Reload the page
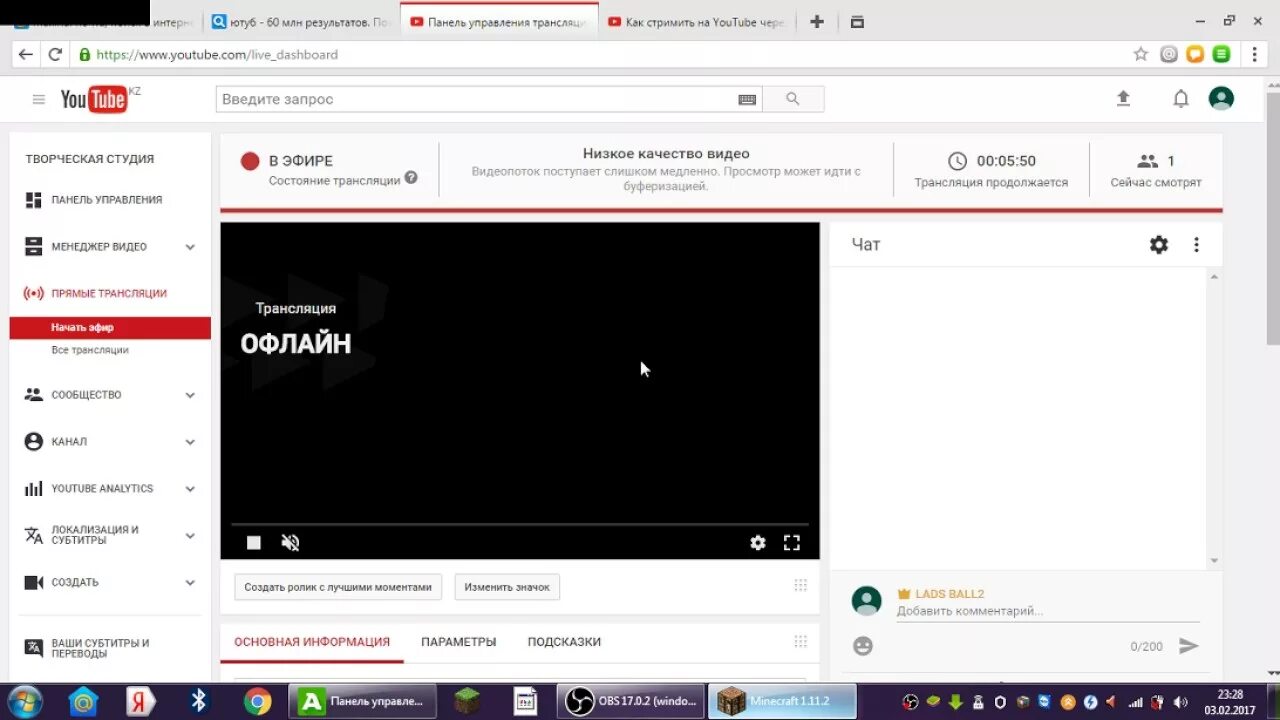This screenshot has height=720, width=1280. 55,55
